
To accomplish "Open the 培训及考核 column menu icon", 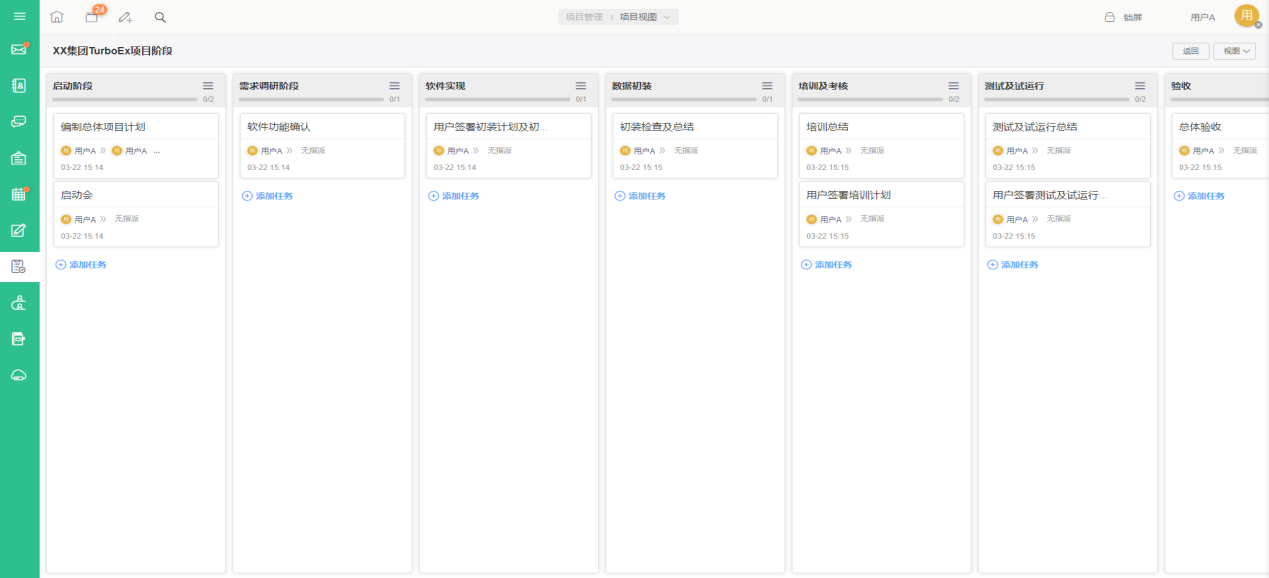I will tap(954, 86).
